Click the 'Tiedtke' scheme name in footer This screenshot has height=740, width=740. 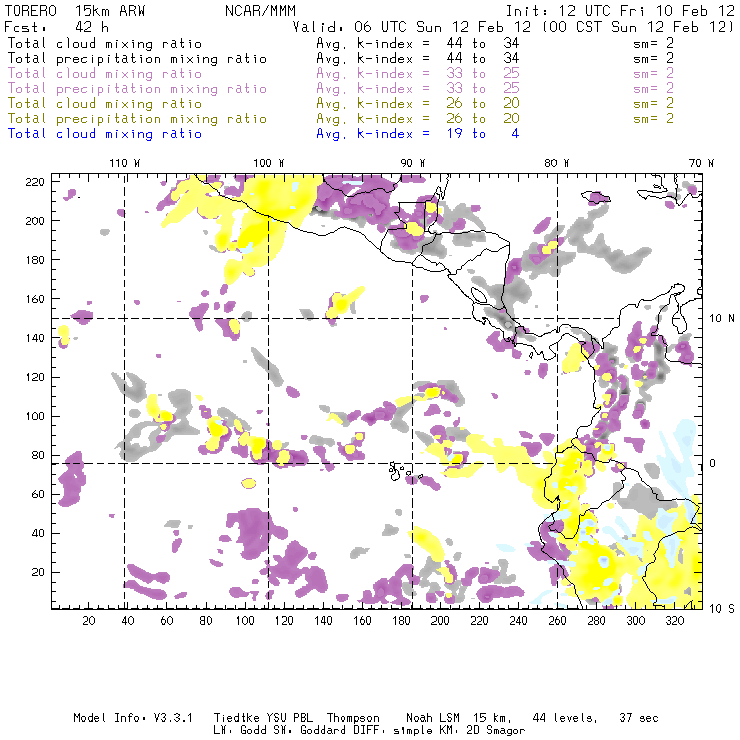236,718
